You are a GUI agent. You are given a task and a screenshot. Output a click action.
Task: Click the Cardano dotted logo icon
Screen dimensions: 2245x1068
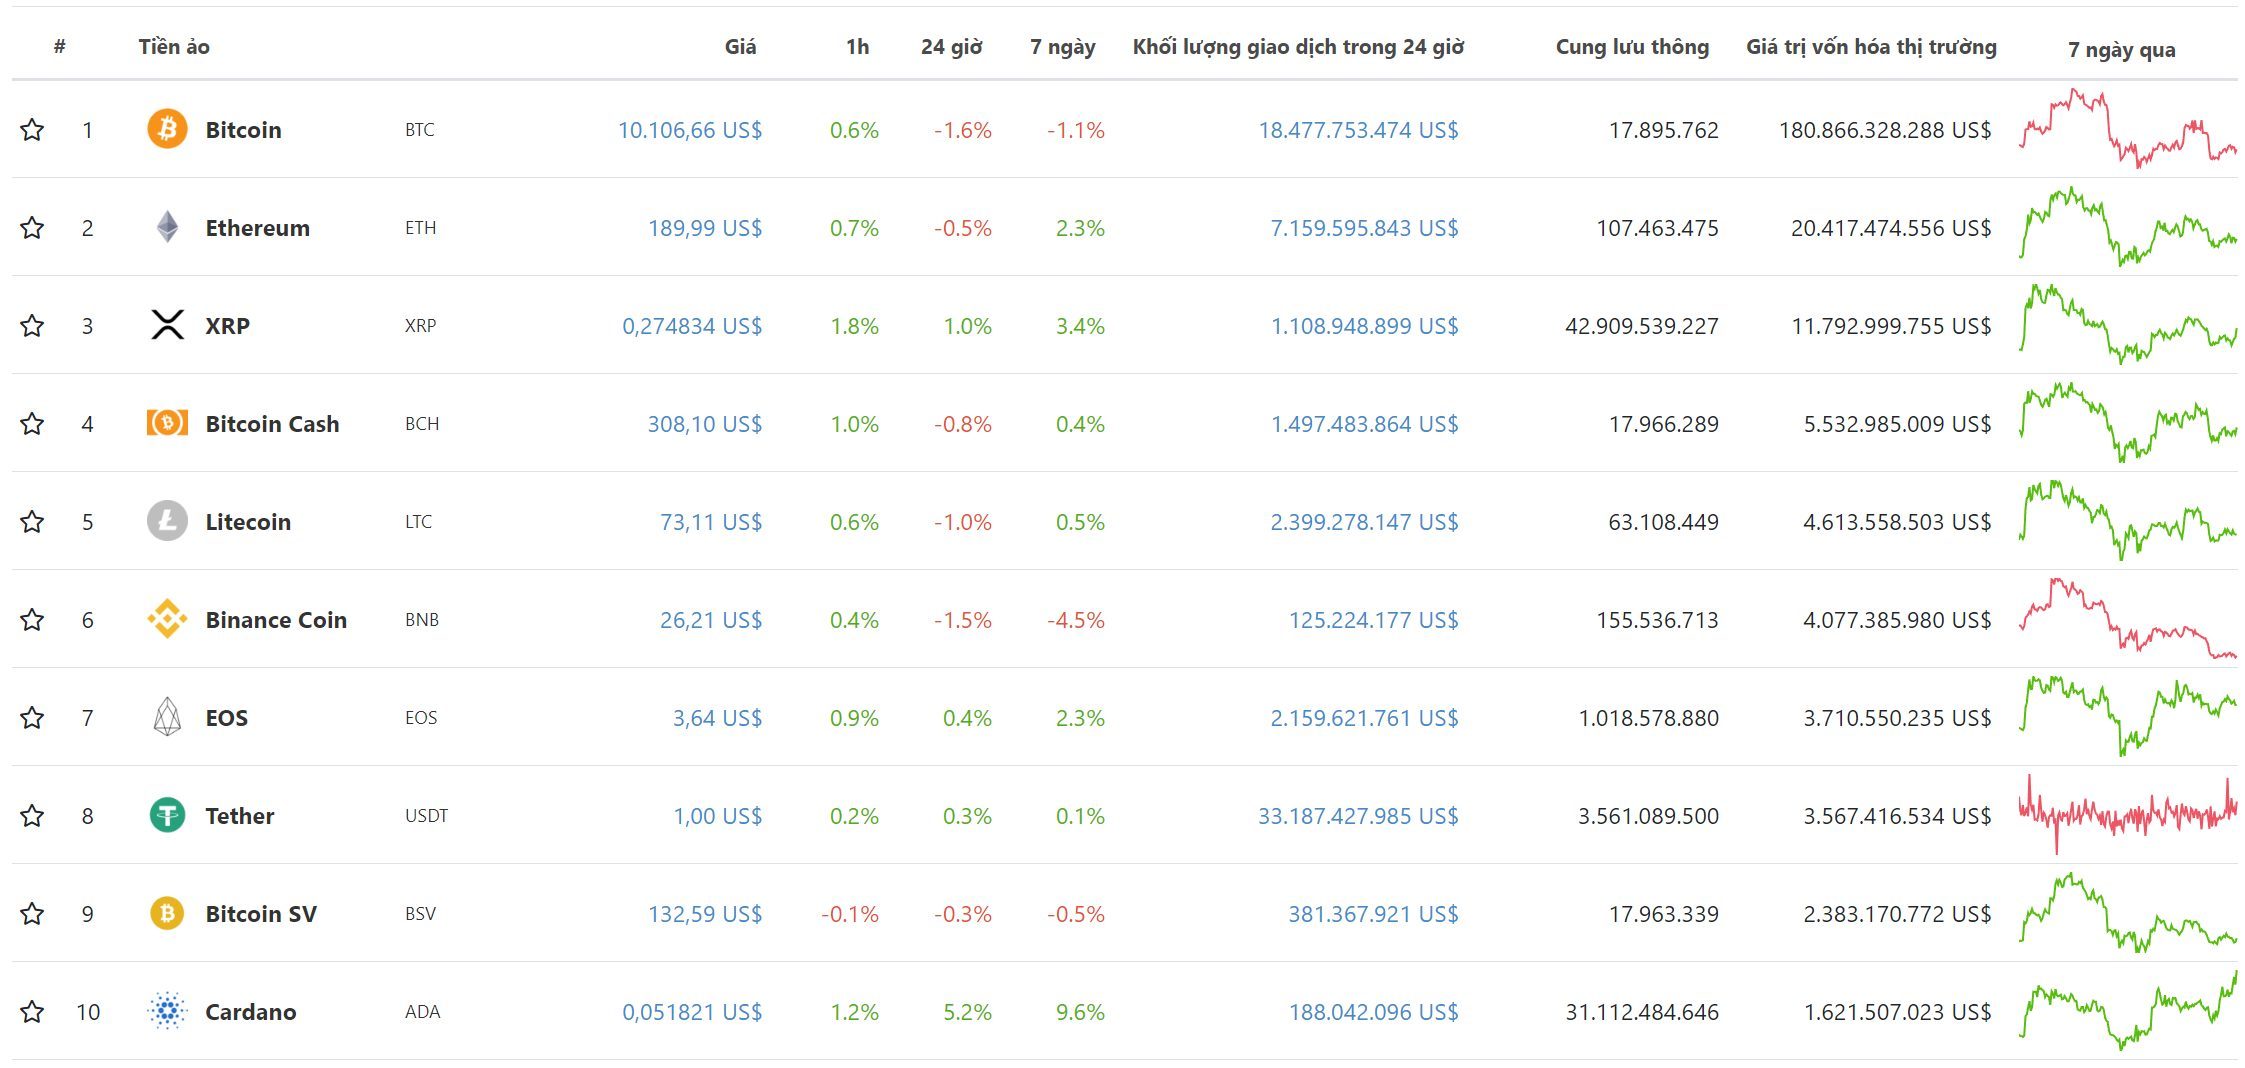click(x=167, y=1011)
